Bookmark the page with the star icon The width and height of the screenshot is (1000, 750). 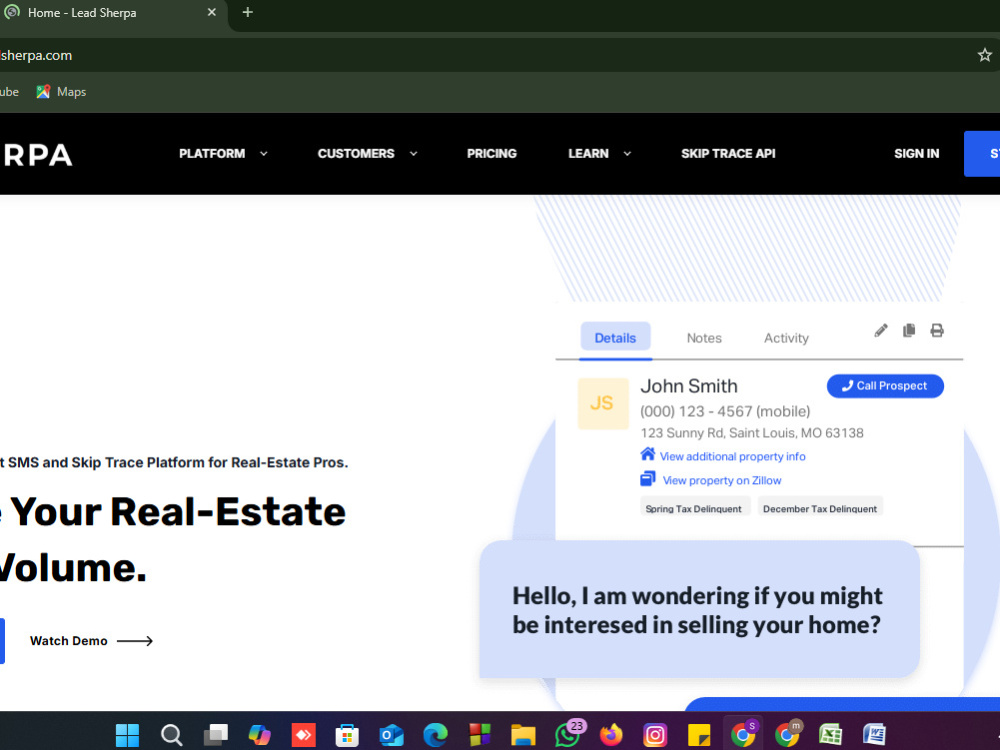tap(985, 55)
